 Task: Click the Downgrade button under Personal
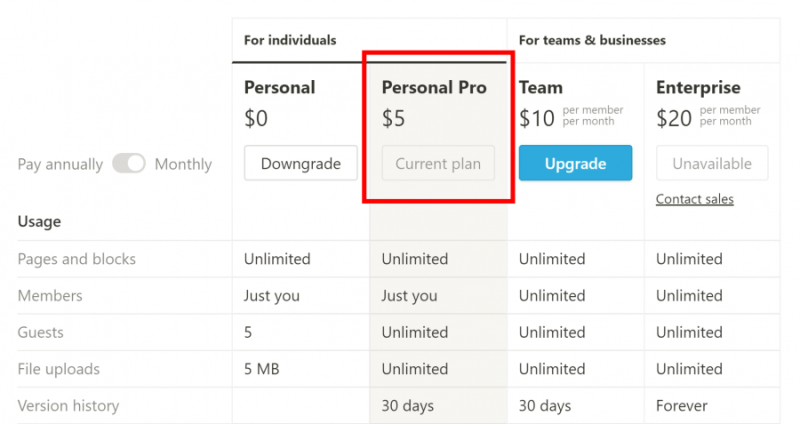[x=300, y=164]
